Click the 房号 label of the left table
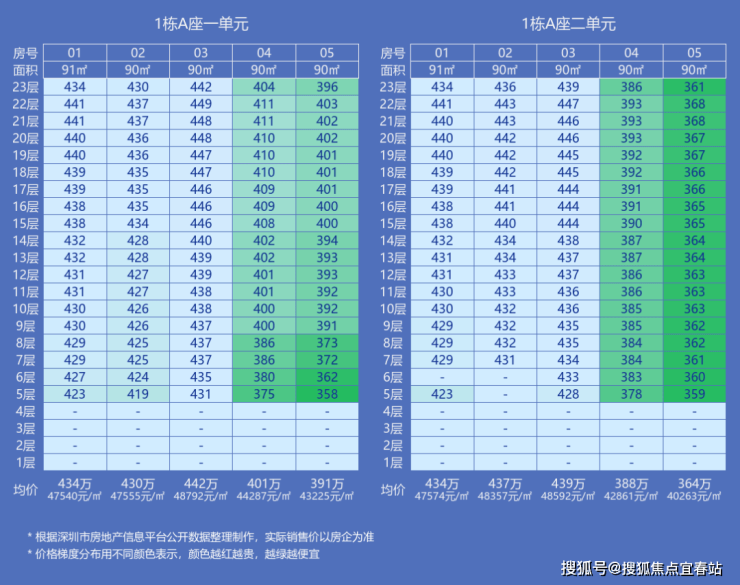Image resolution: width=740 pixels, height=585 pixels. [x=25, y=53]
